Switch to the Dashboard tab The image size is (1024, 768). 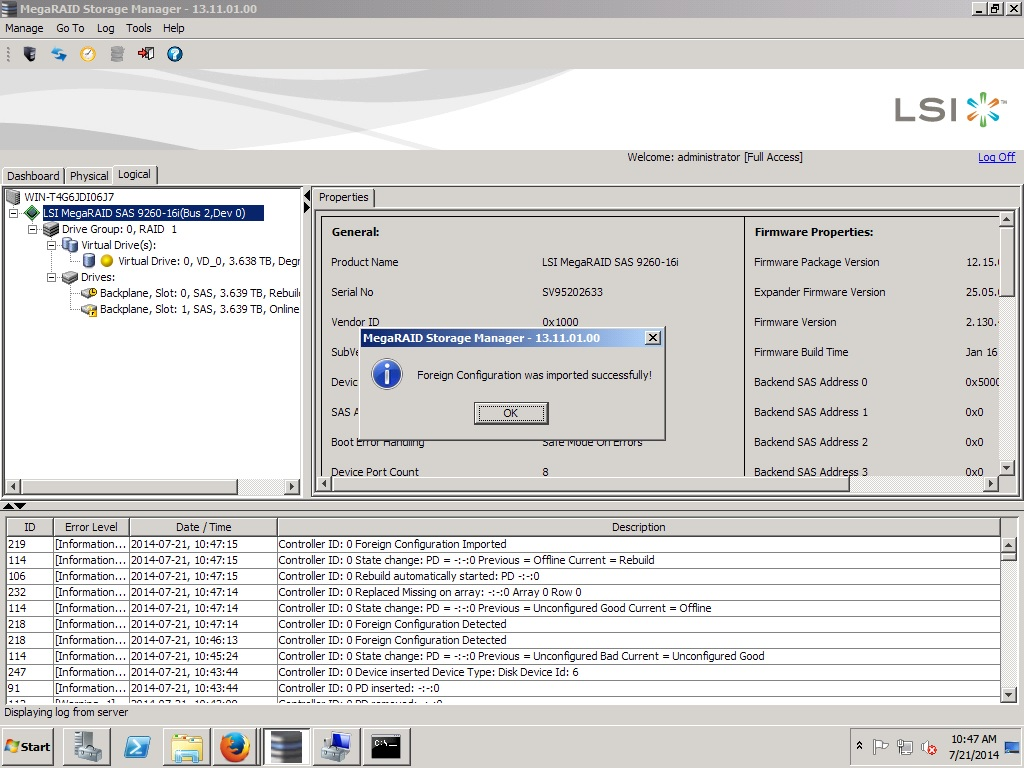click(x=33, y=176)
